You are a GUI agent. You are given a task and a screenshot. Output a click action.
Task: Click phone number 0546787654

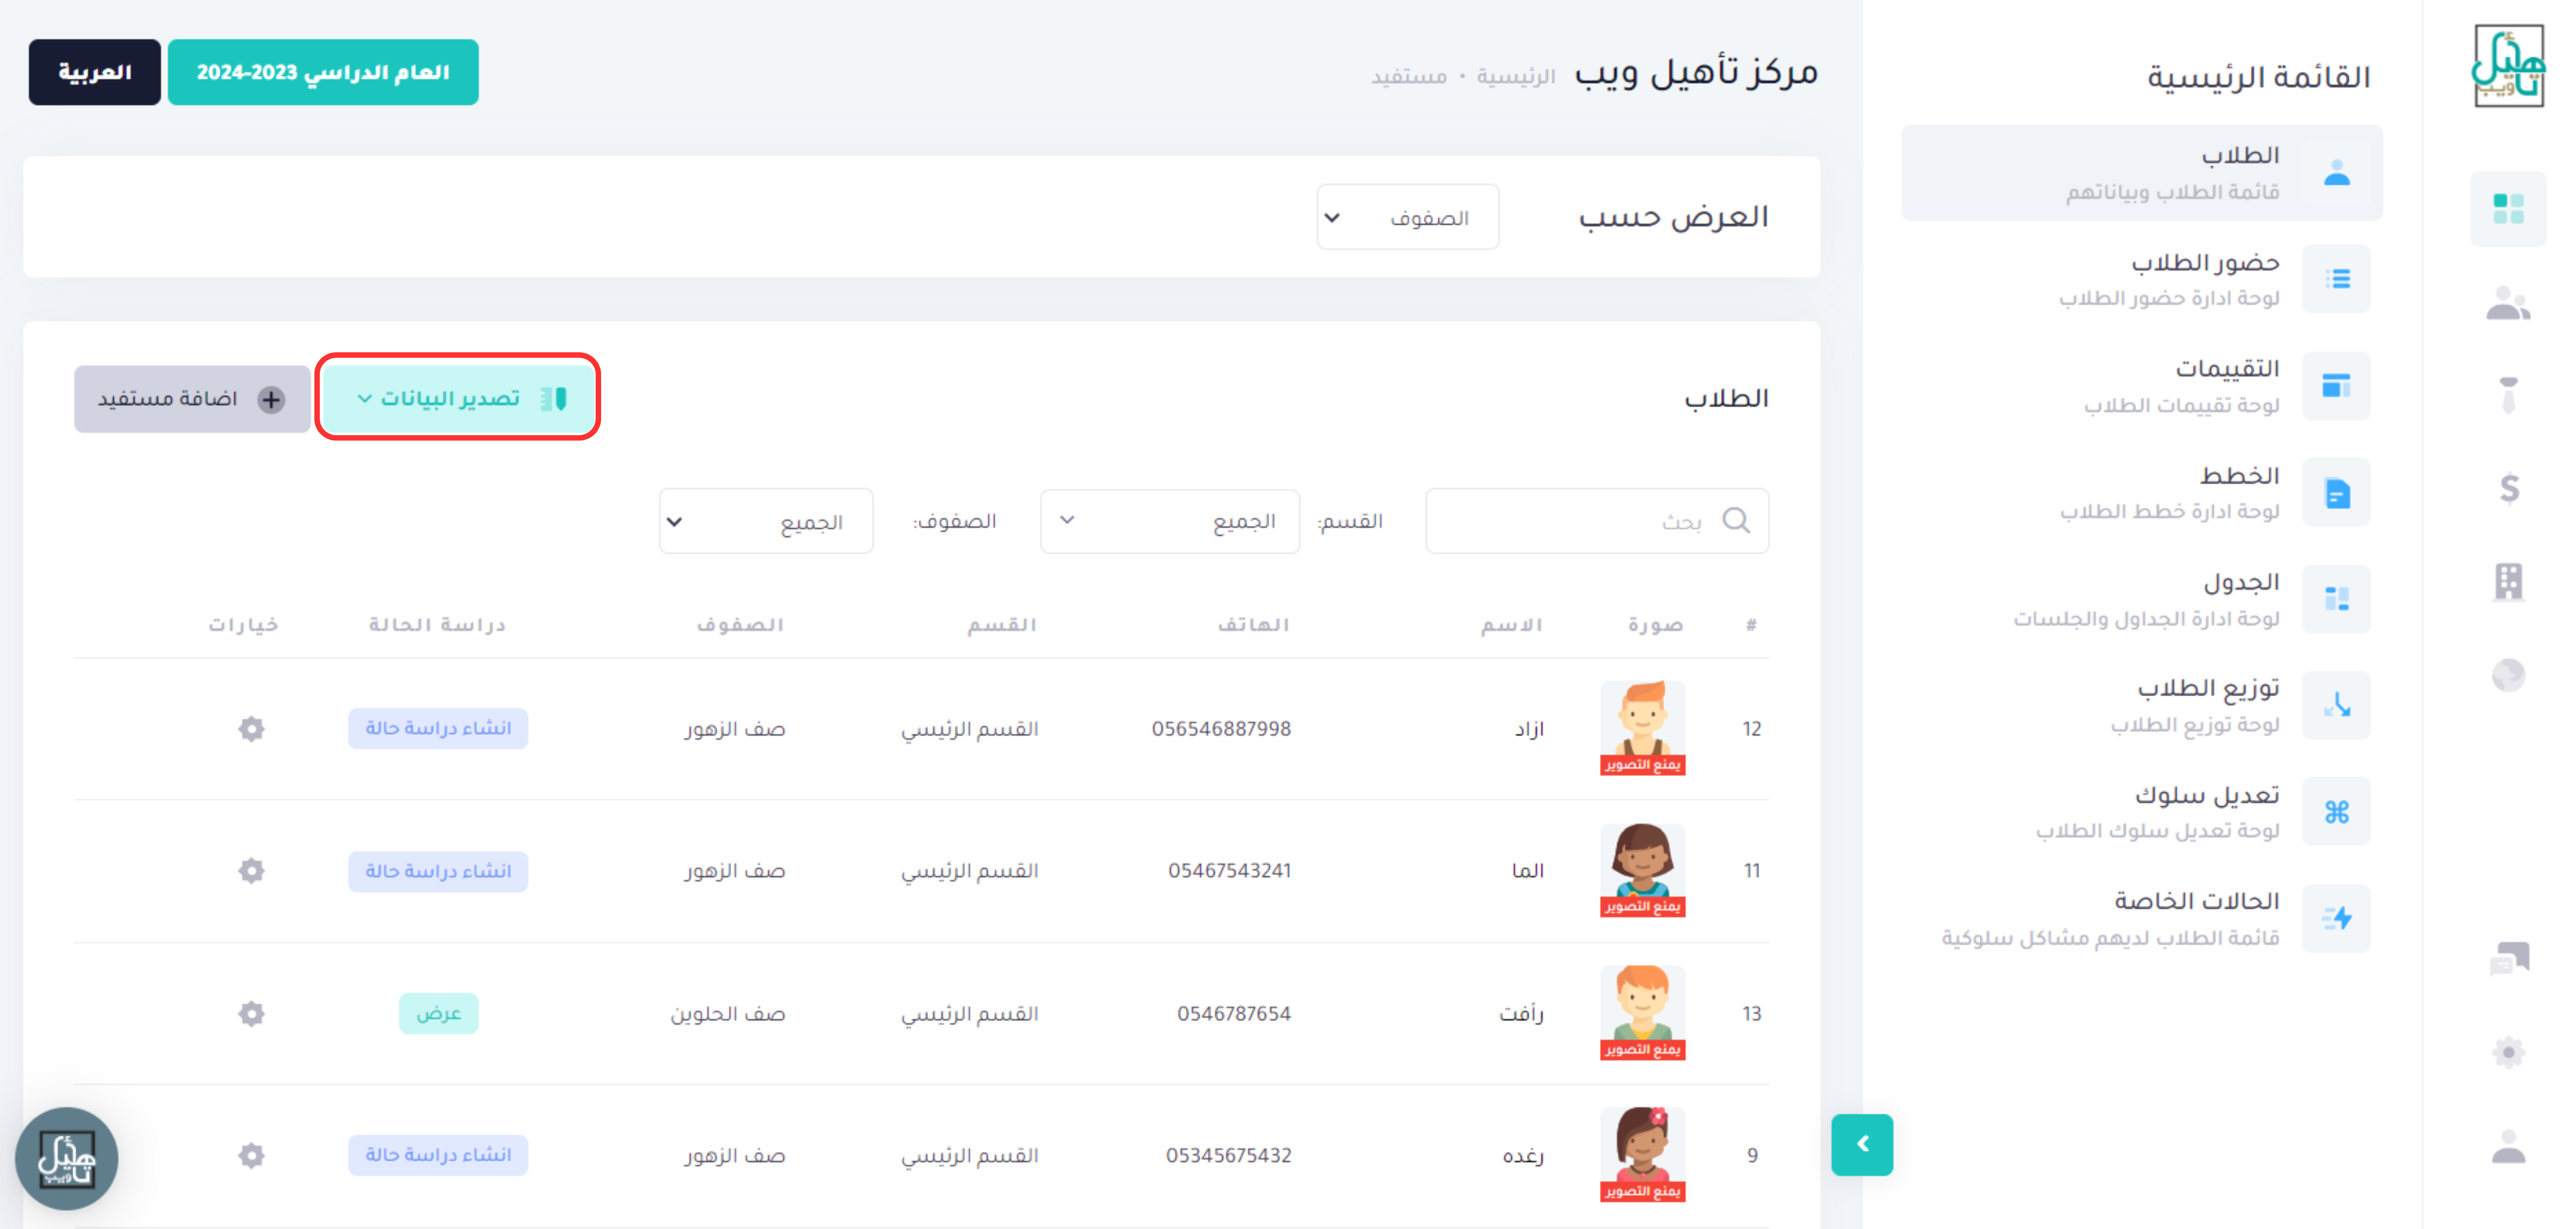click(1234, 1014)
